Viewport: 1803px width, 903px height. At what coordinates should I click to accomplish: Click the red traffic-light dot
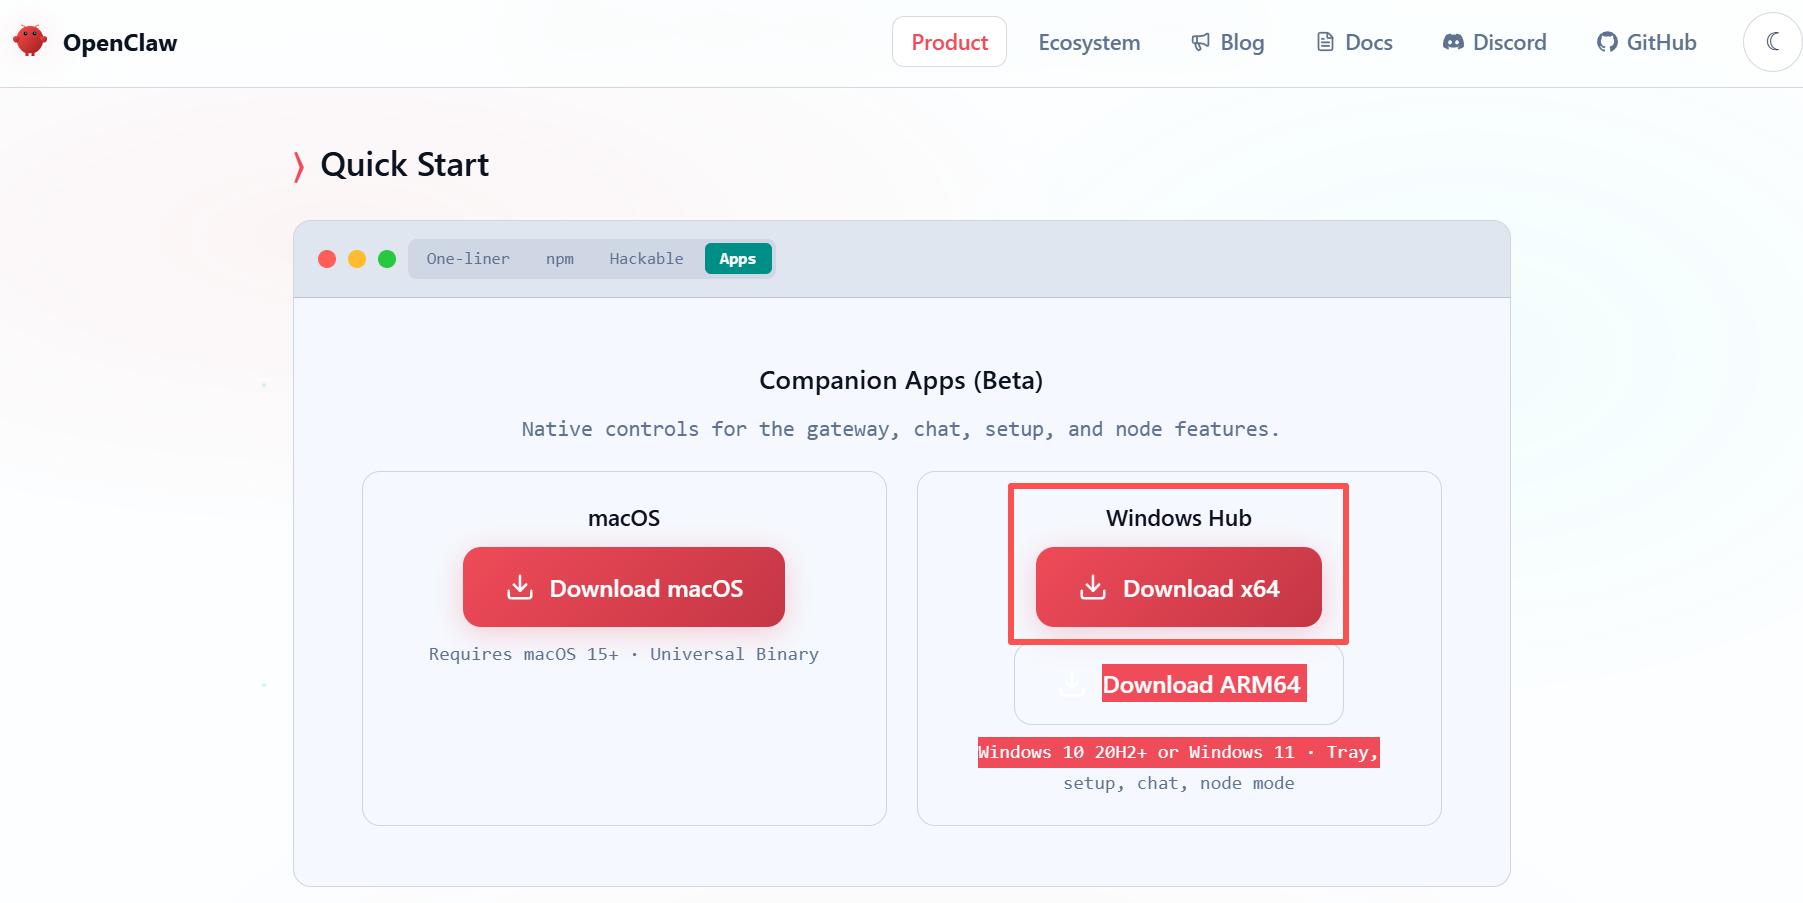[x=327, y=259]
